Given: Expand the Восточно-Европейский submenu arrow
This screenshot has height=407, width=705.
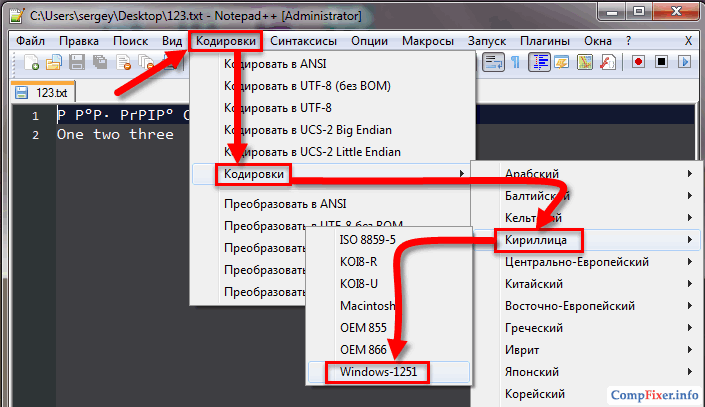Looking at the screenshot, I should (x=690, y=306).
